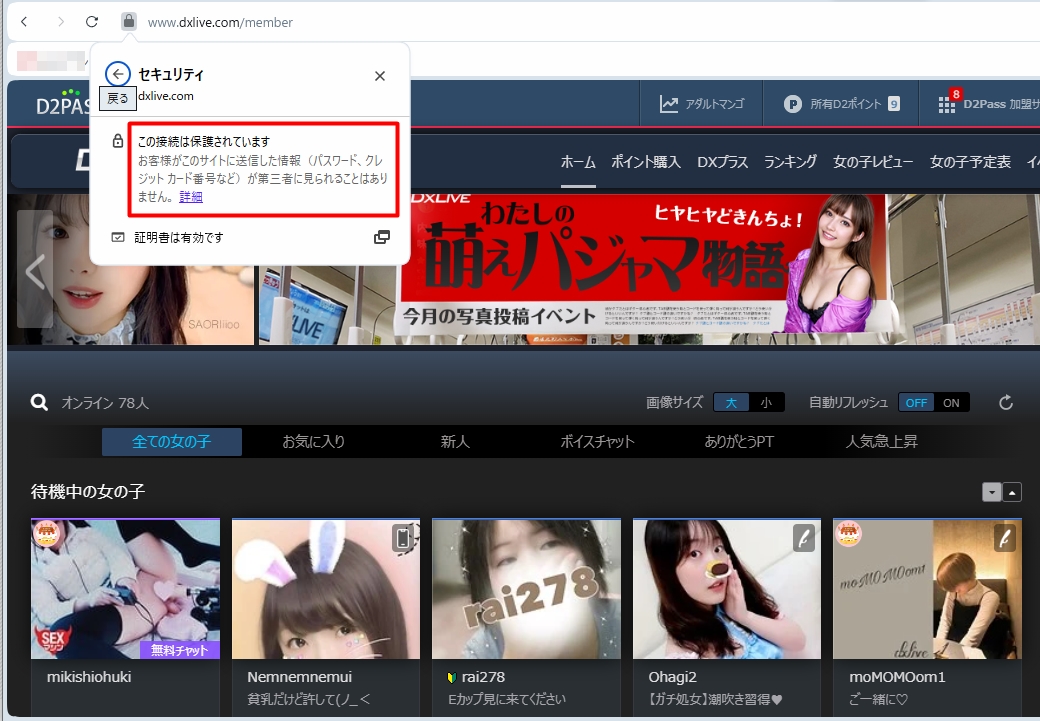Open the rai278 profile thumbnail

[526, 589]
